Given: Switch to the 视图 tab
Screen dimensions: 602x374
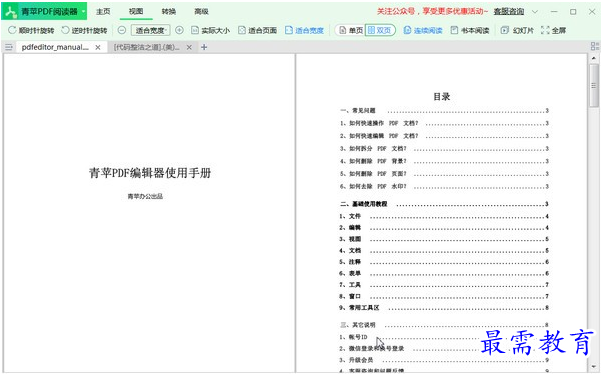Looking at the screenshot, I should 136,11.
